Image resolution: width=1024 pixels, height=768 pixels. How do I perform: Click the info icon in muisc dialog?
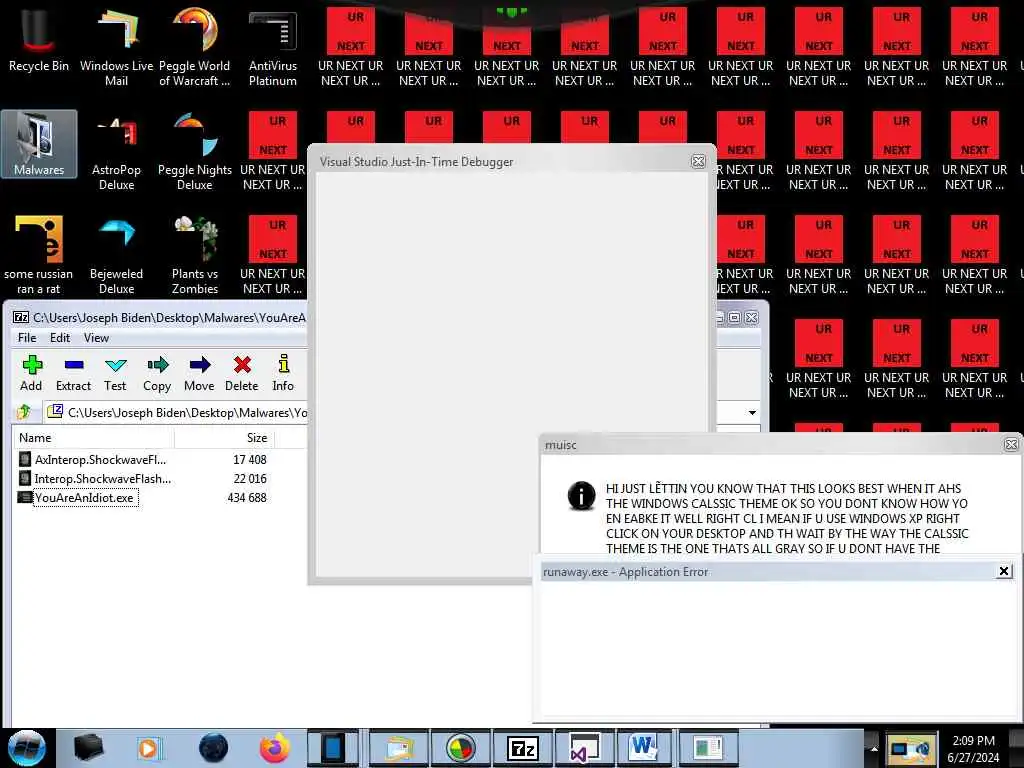581,495
